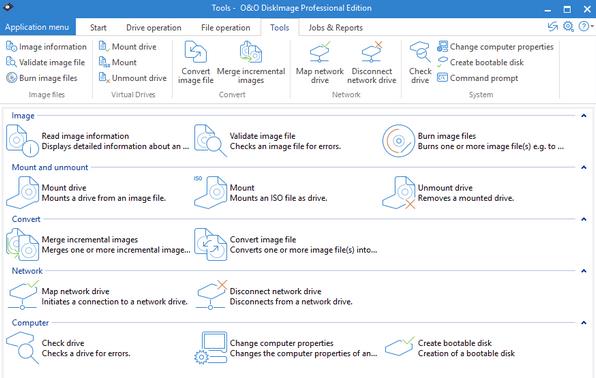596x378 pixels.
Task: Click large Mount drive icon in list
Action: 22,193
